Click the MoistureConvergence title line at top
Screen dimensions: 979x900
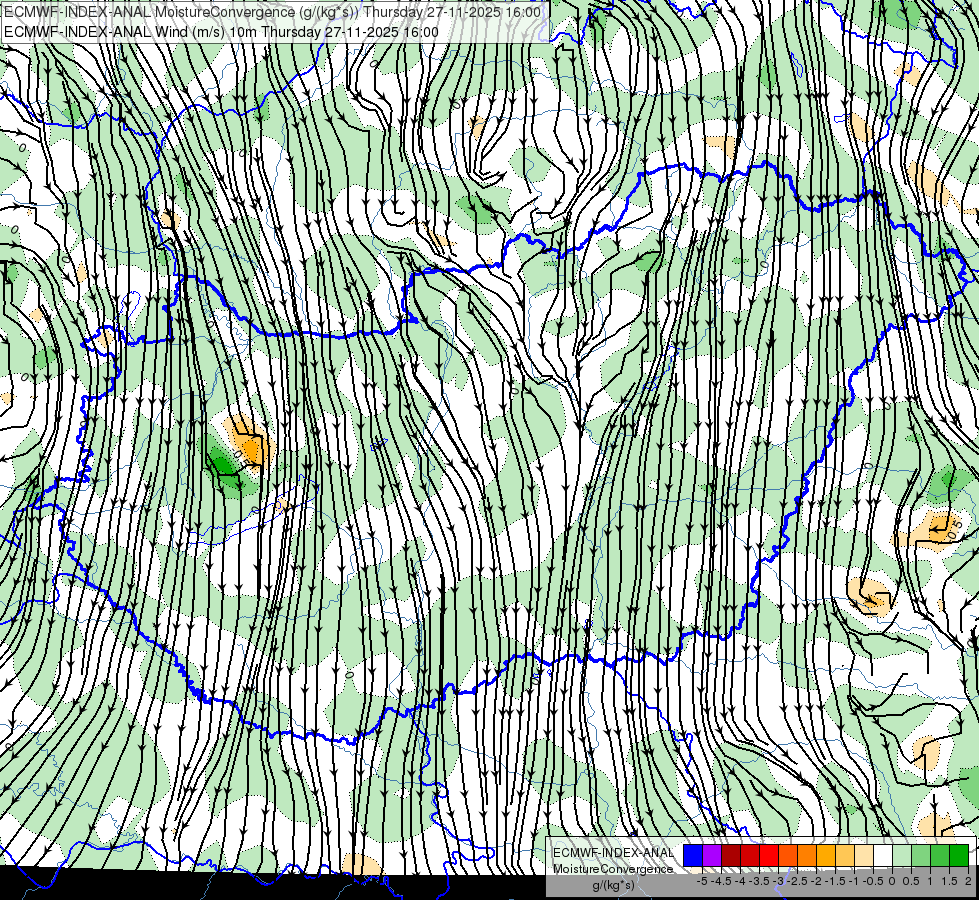[272, 12]
